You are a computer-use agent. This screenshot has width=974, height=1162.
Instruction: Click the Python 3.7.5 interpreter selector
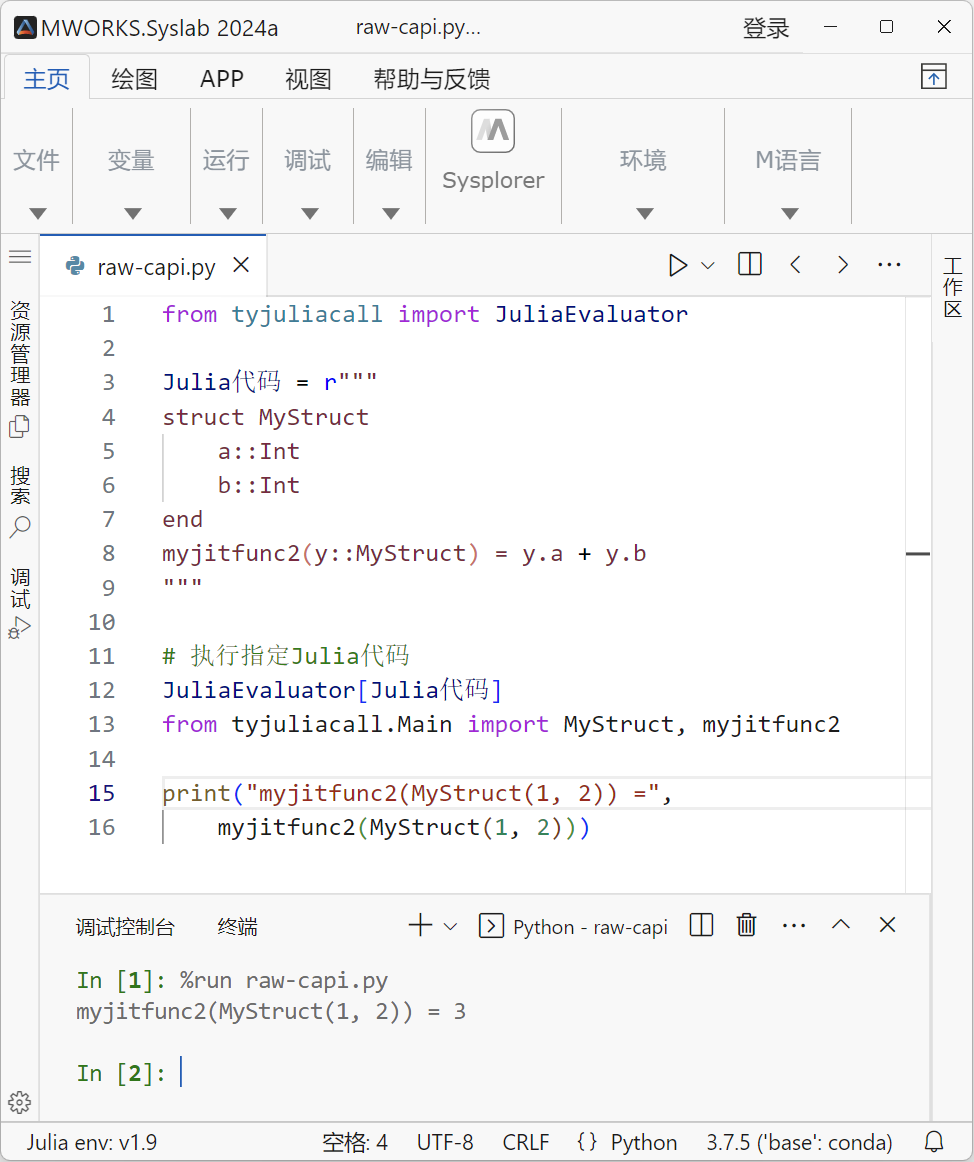798,1142
